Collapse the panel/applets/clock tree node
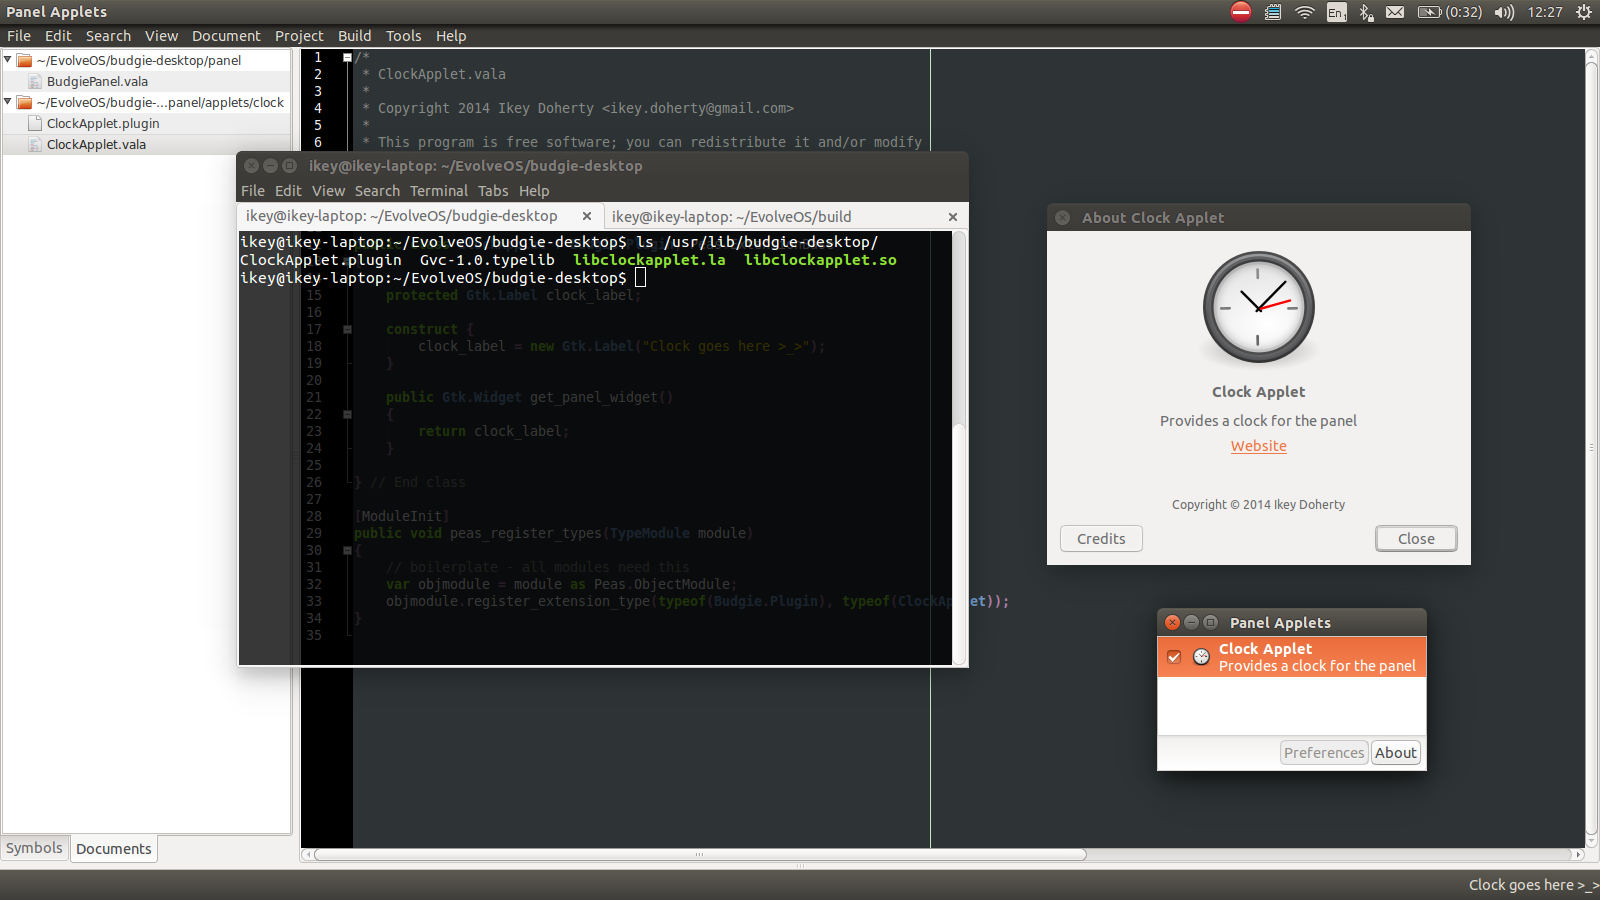The height and width of the screenshot is (900, 1600). click(8, 102)
